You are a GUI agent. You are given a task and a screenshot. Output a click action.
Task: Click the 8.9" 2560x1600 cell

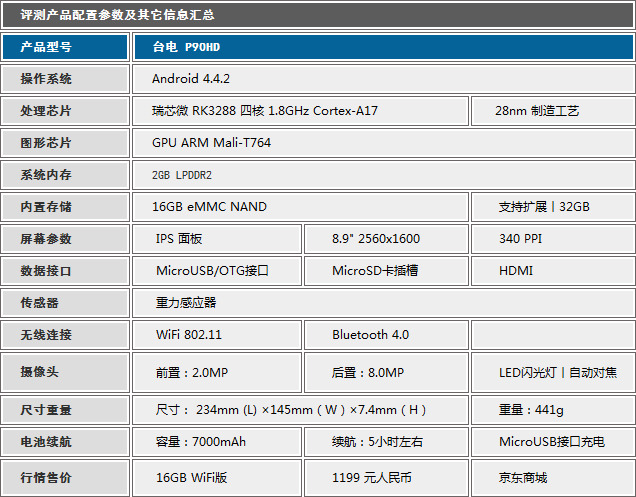pos(387,239)
